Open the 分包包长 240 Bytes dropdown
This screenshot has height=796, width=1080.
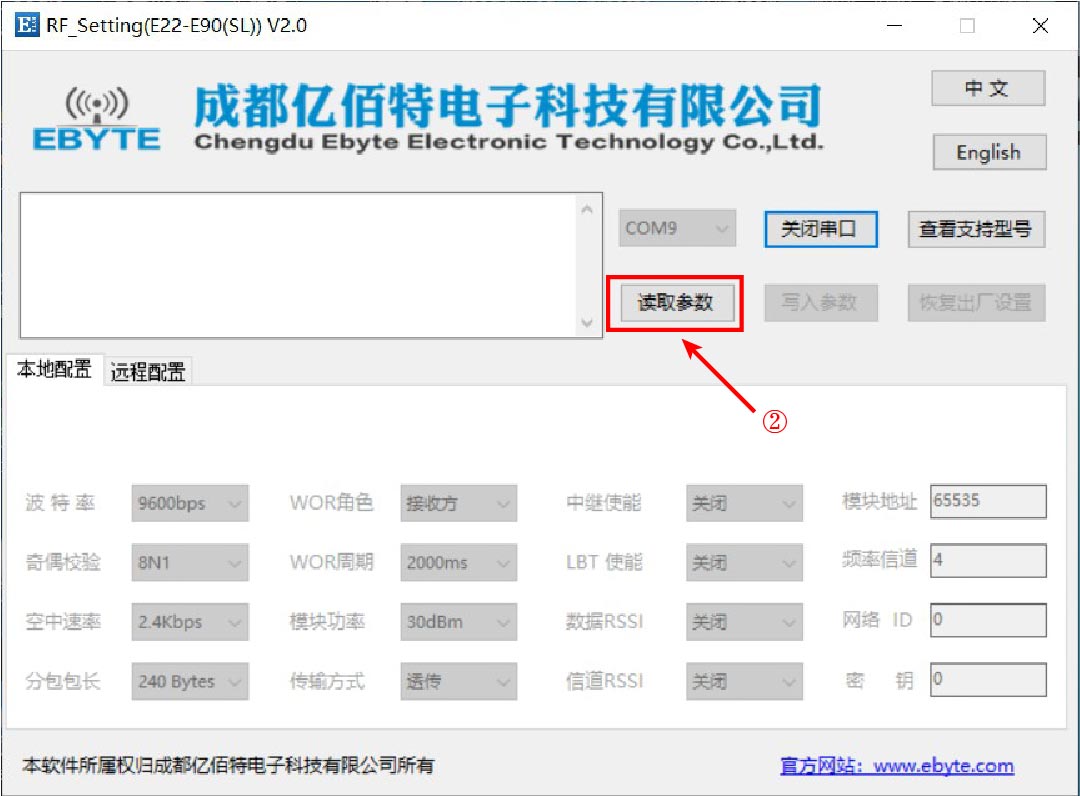[x=190, y=681]
